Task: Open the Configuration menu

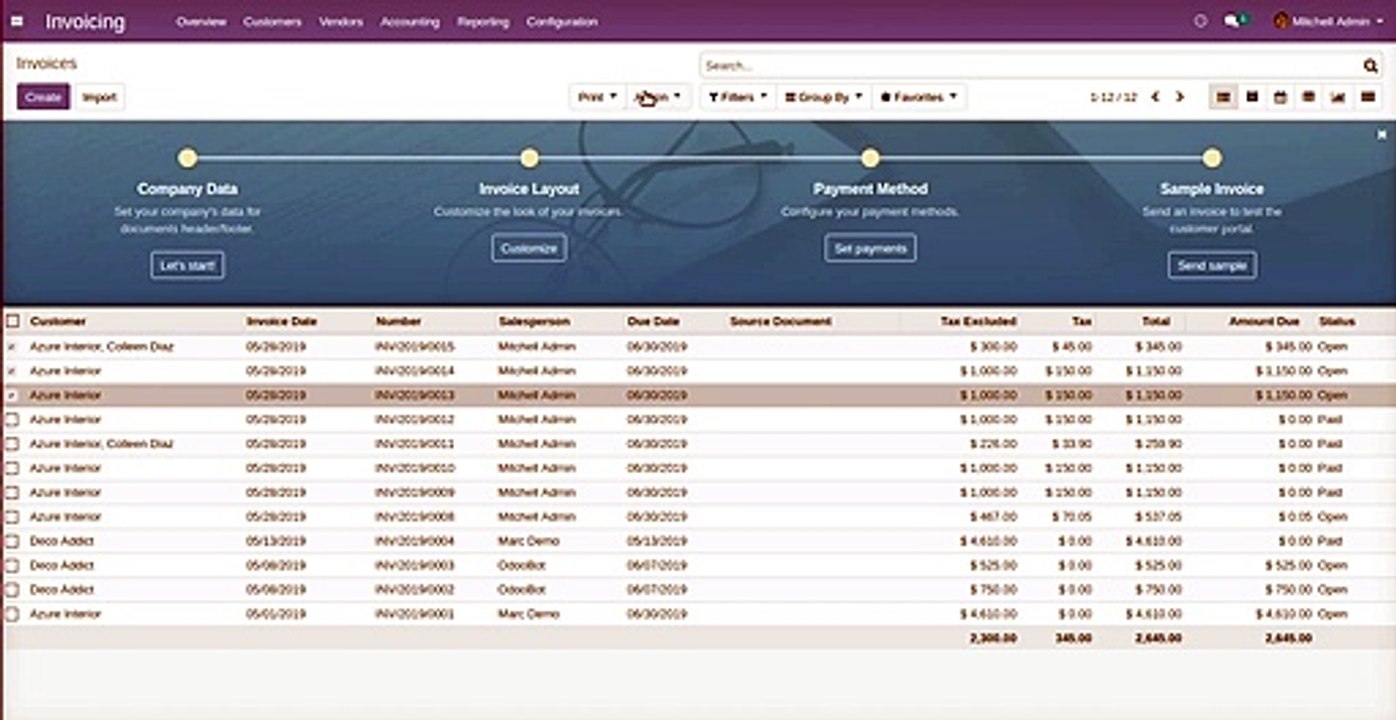Action: (562, 21)
